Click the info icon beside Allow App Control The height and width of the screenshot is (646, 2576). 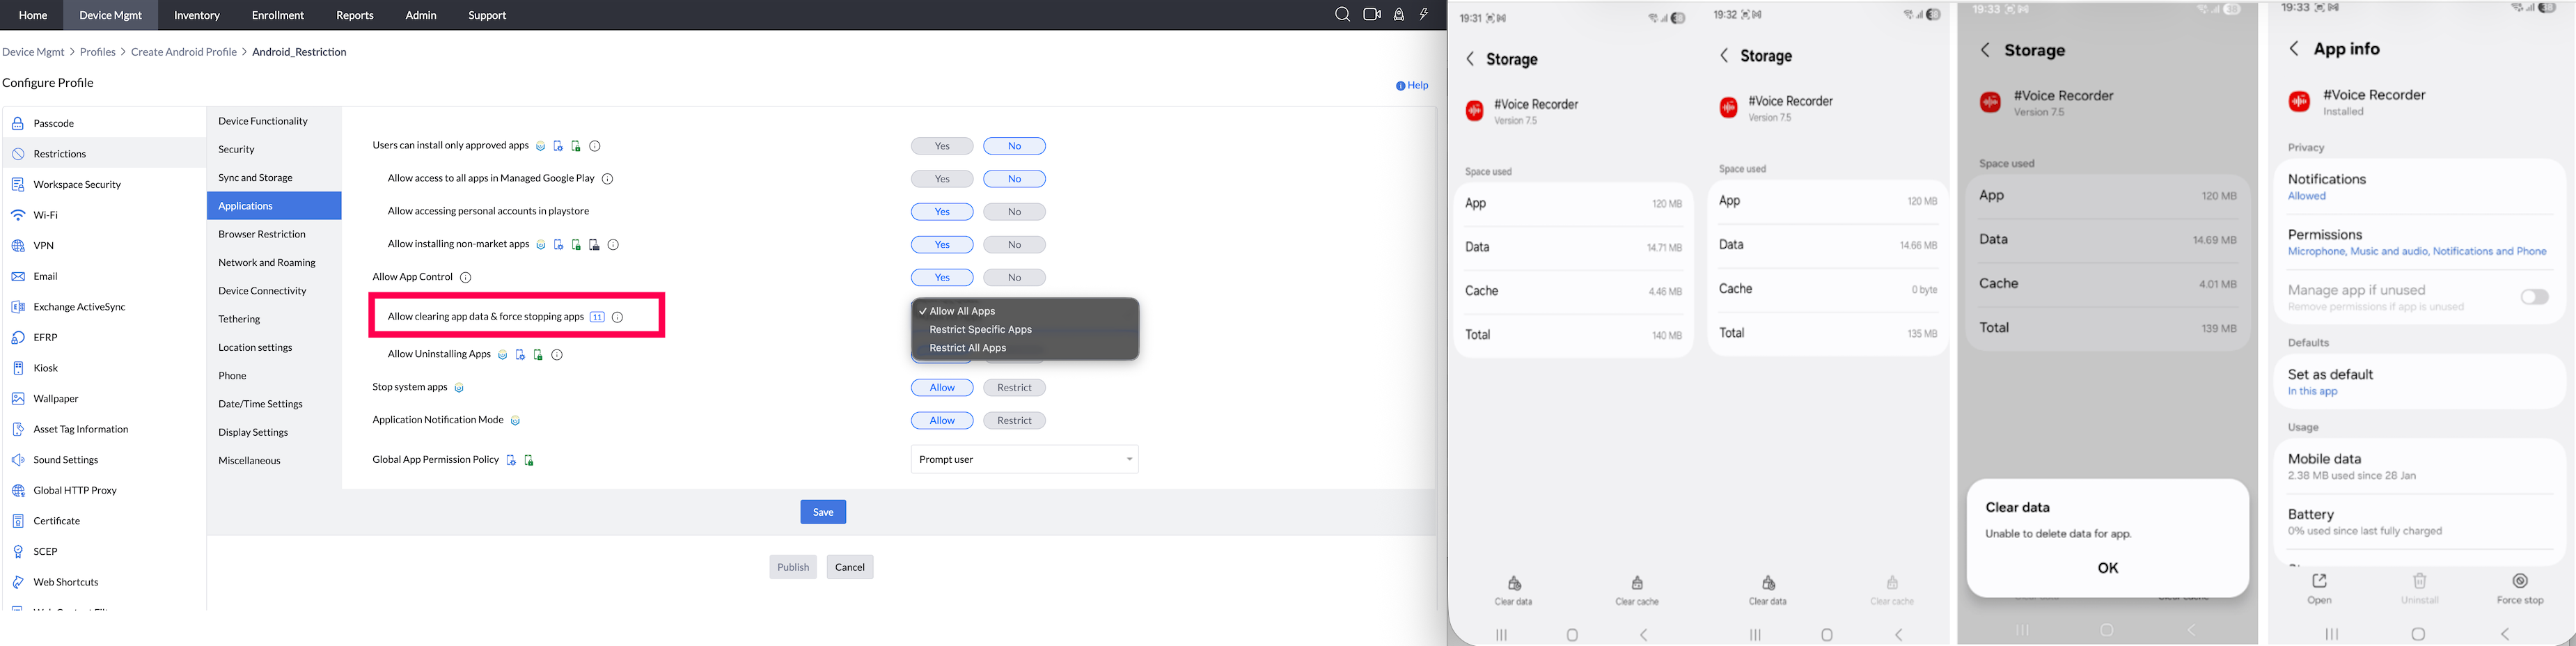click(466, 277)
